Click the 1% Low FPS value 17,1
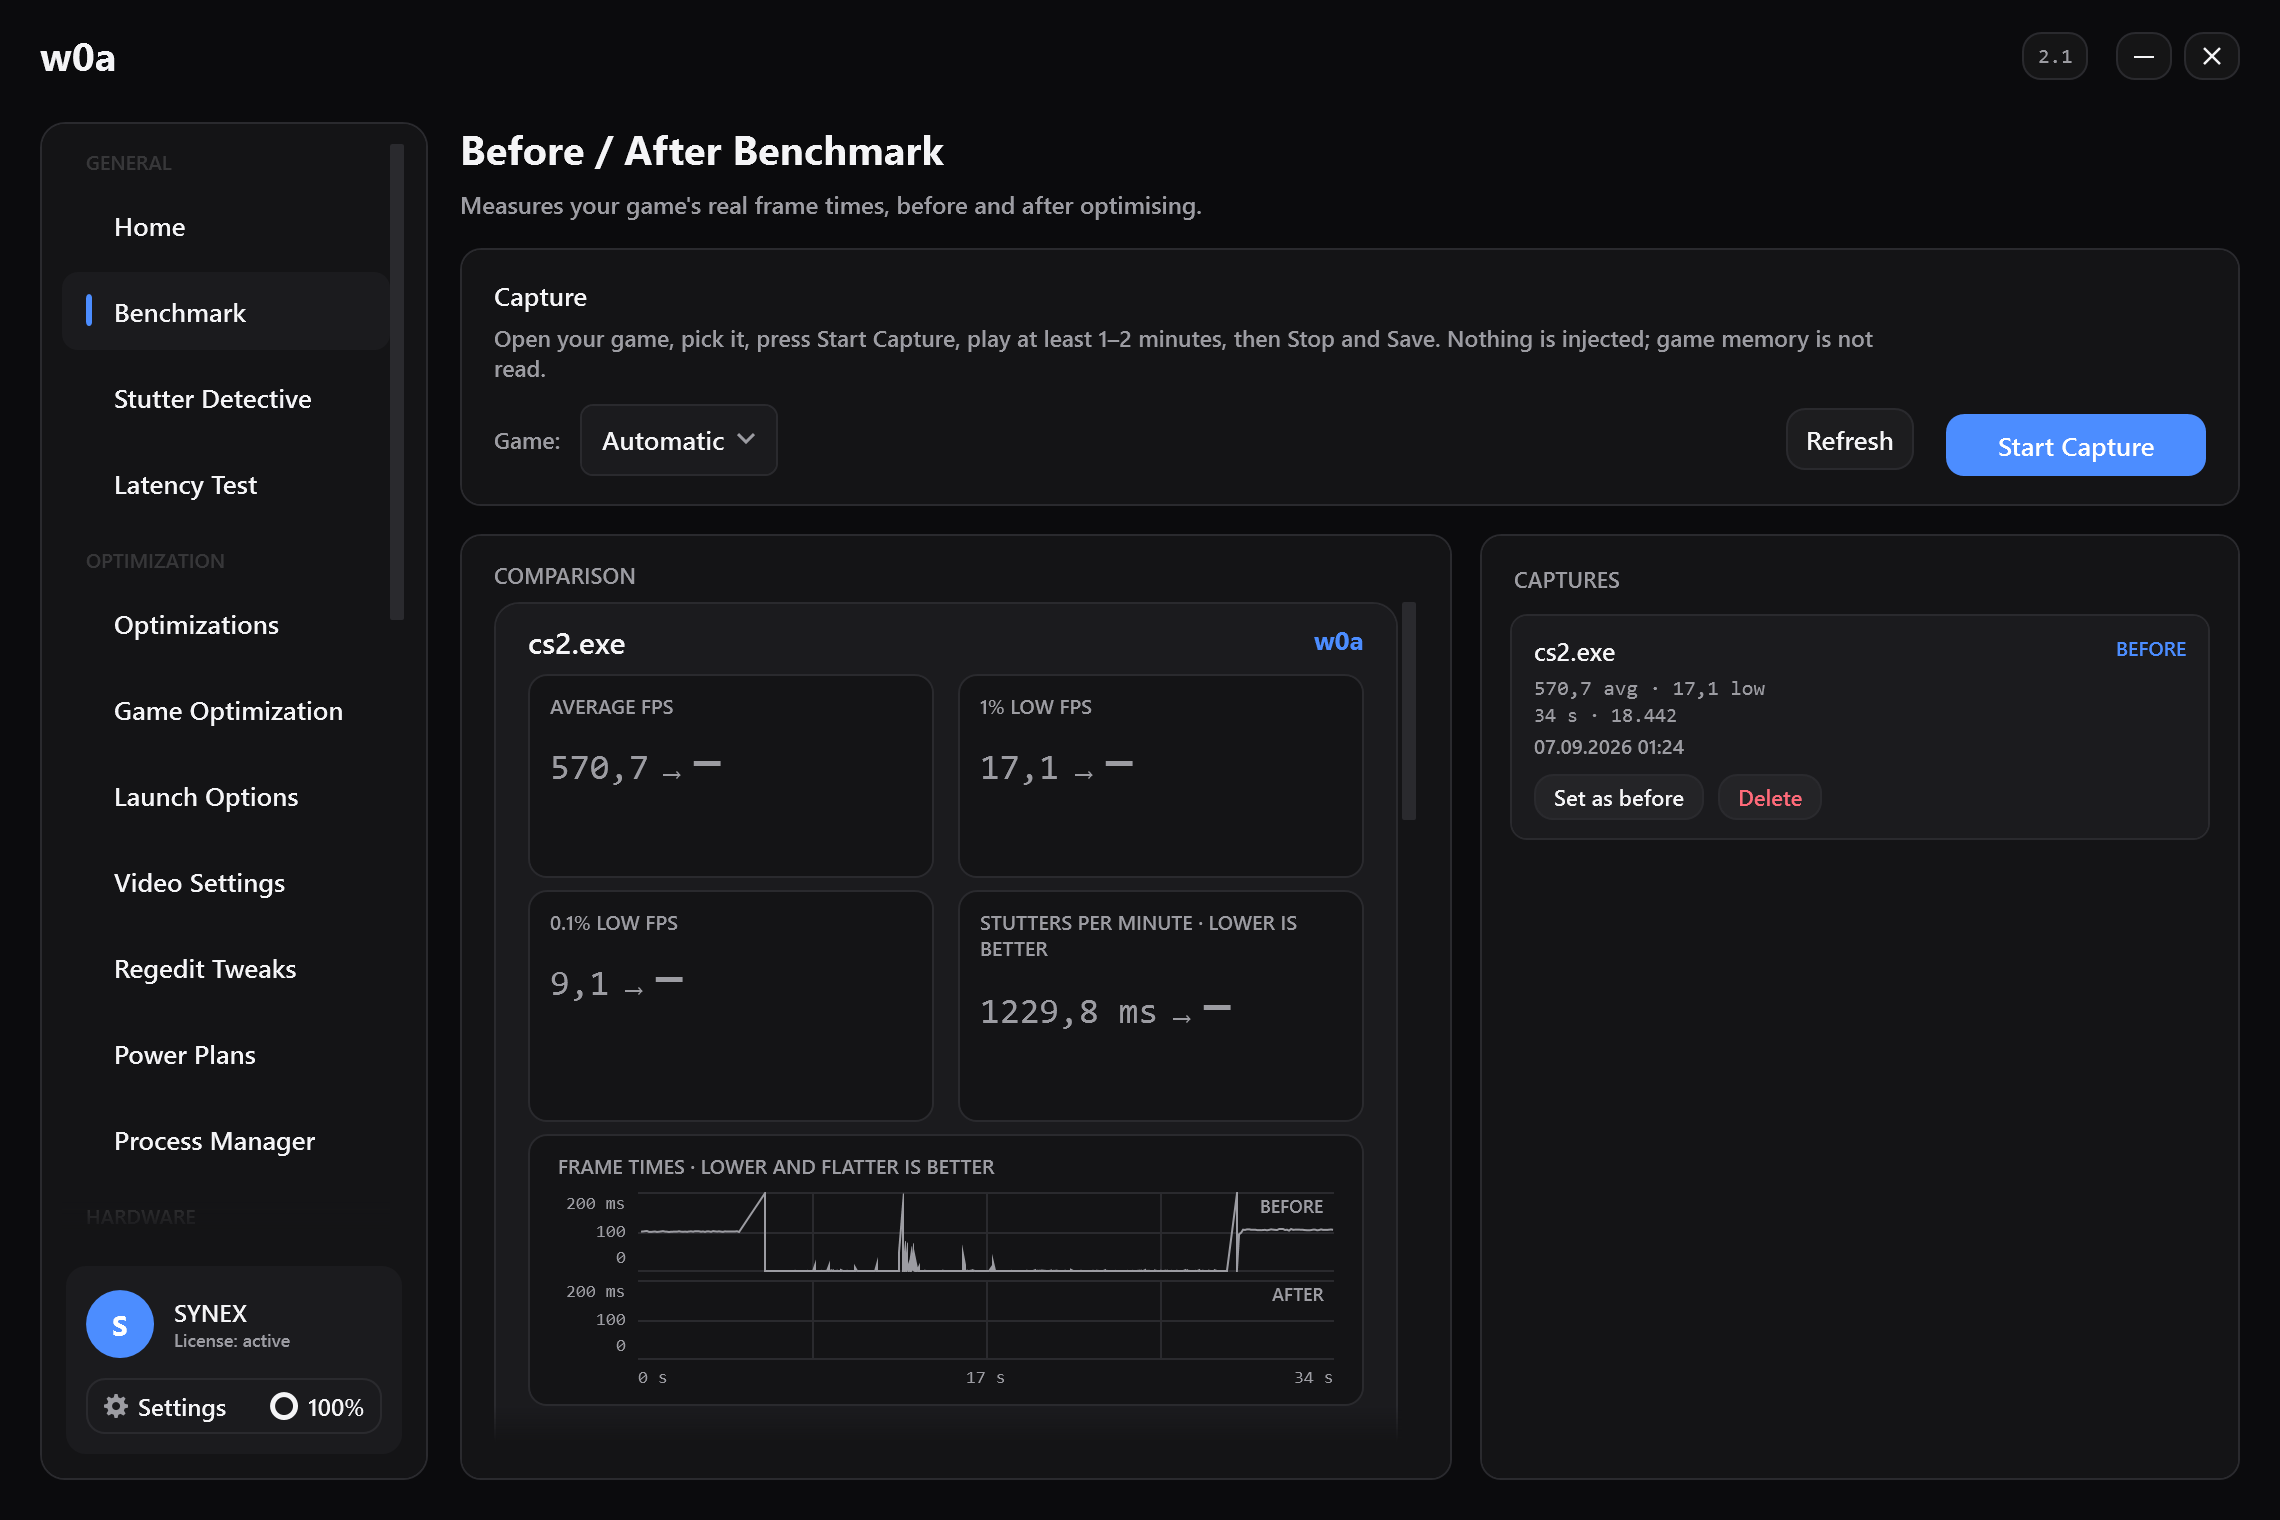The image size is (2280, 1520). [1019, 768]
